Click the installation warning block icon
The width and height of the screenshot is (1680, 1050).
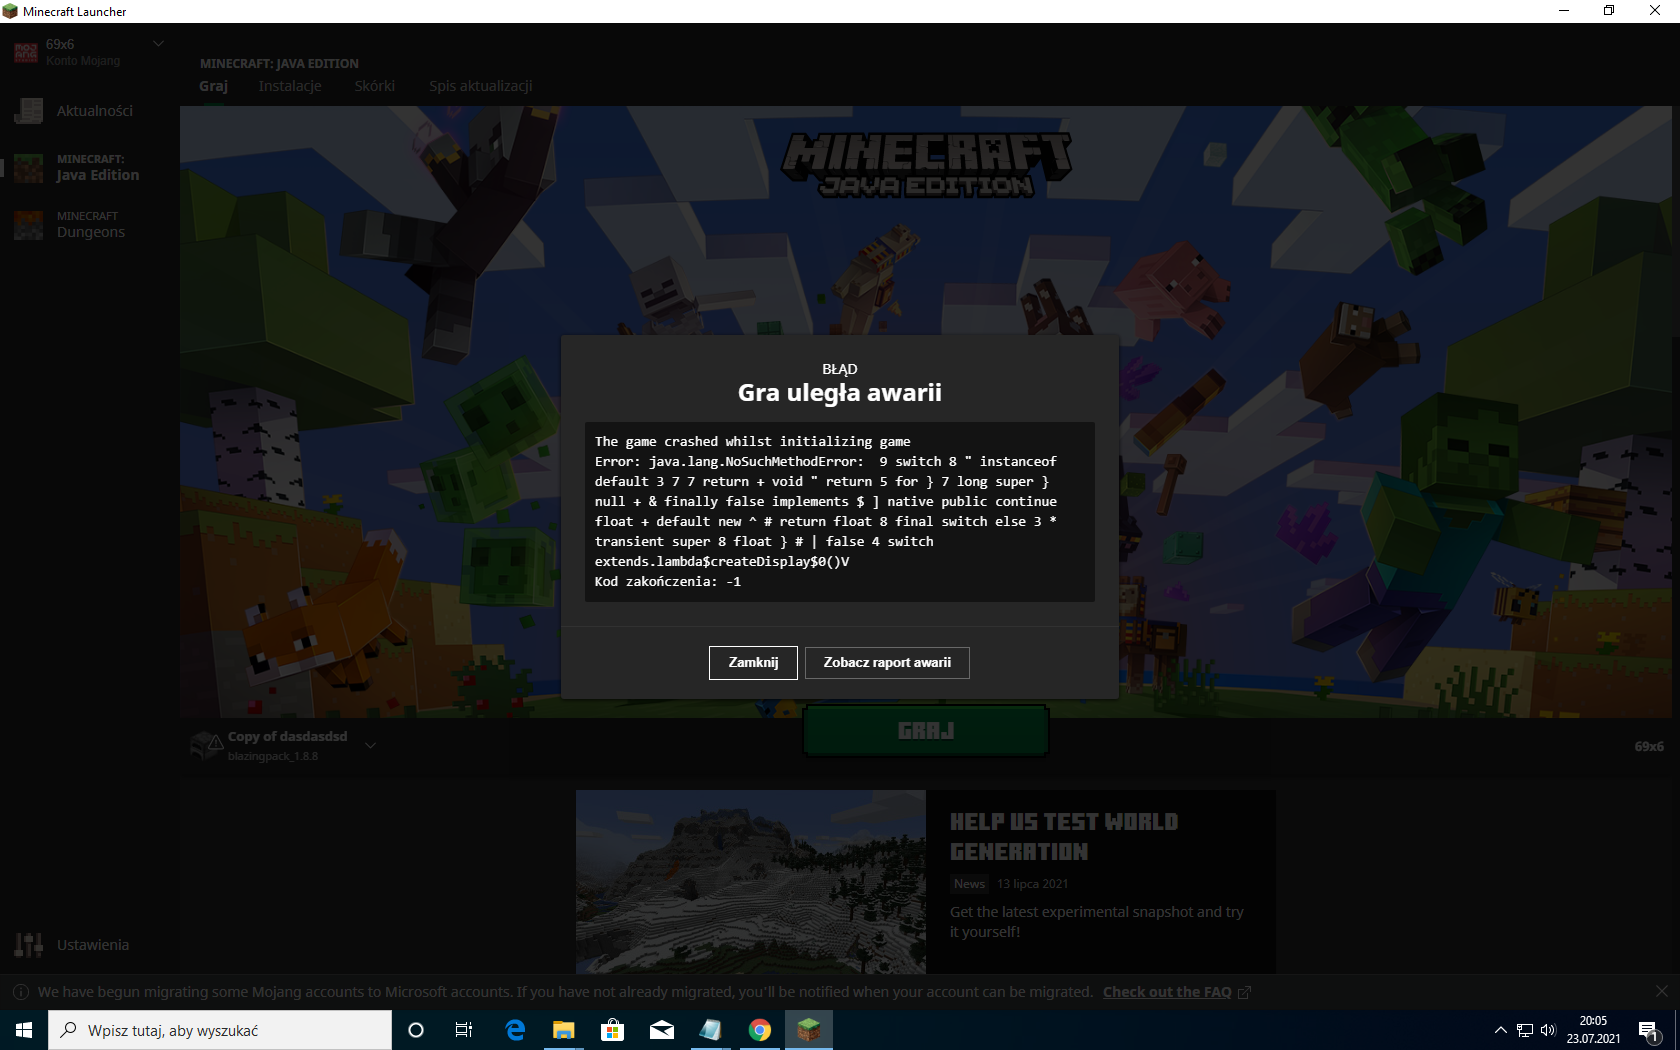tap(207, 745)
